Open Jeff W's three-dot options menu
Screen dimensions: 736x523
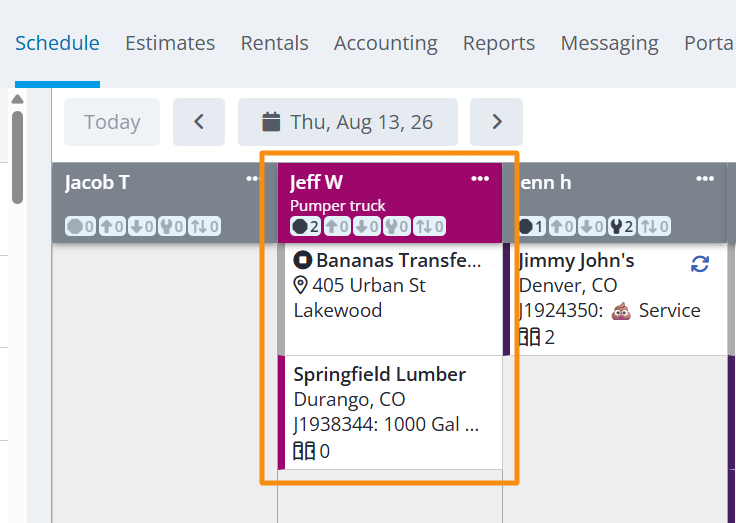pos(480,178)
